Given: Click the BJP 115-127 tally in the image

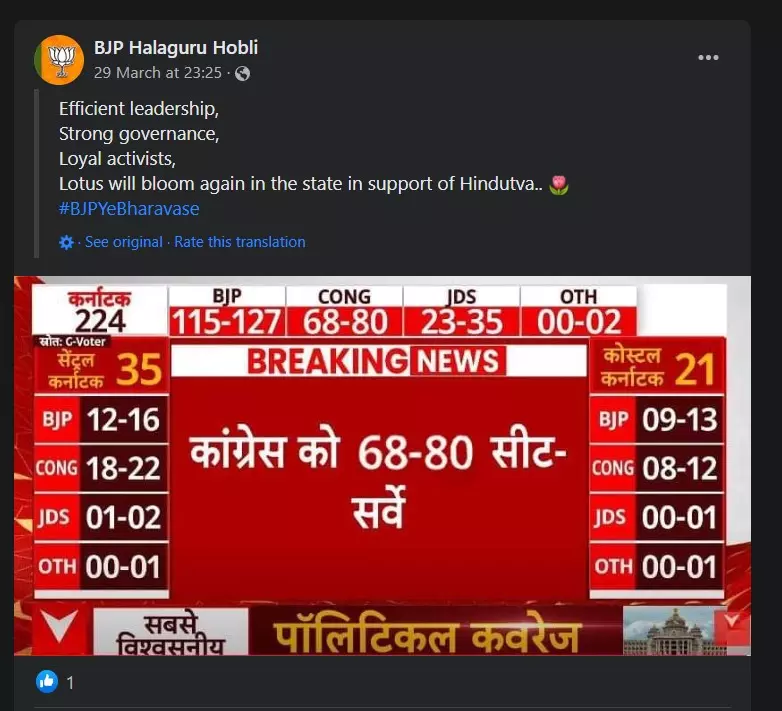Looking at the screenshot, I should [x=227, y=312].
